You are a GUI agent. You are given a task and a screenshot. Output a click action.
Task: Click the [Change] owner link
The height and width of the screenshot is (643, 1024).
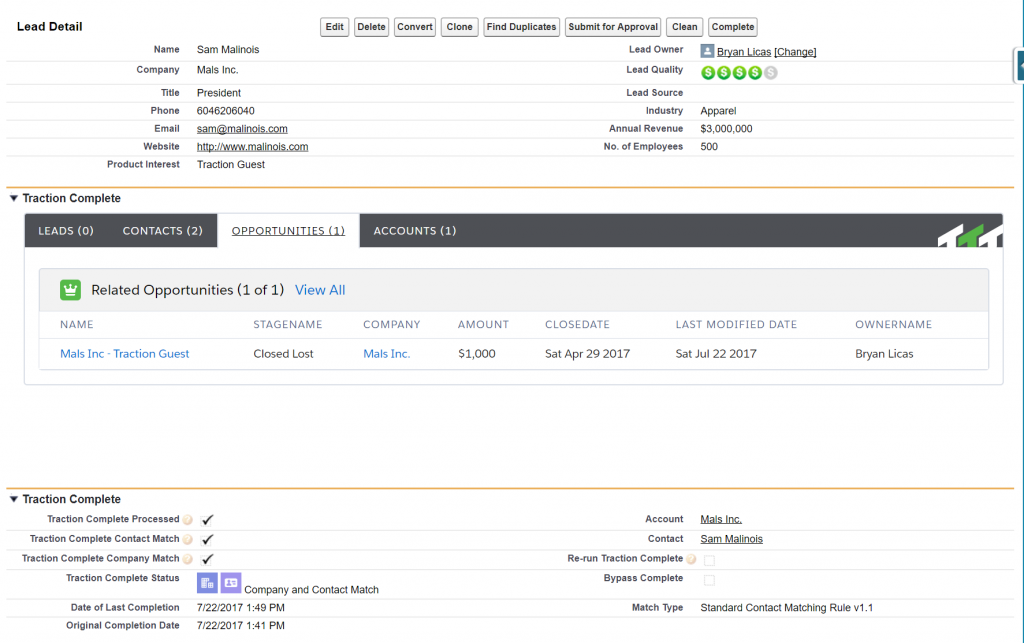pyautogui.click(x=795, y=52)
